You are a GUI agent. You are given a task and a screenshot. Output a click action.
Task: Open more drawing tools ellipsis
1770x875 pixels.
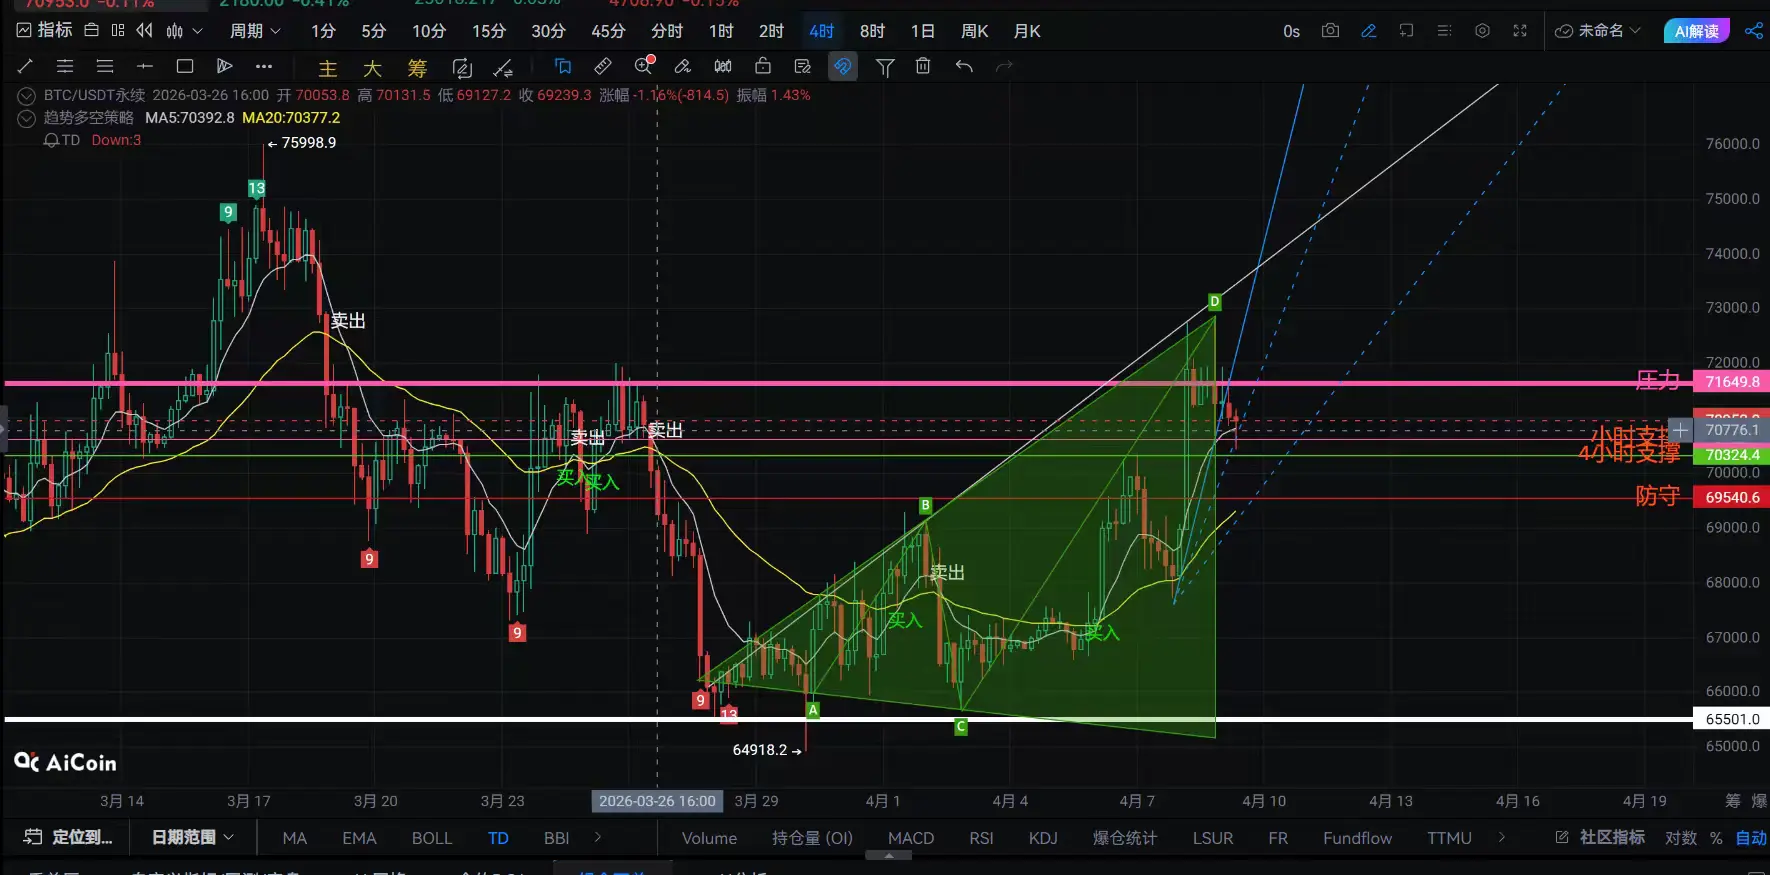pyautogui.click(x=264, y=66)
